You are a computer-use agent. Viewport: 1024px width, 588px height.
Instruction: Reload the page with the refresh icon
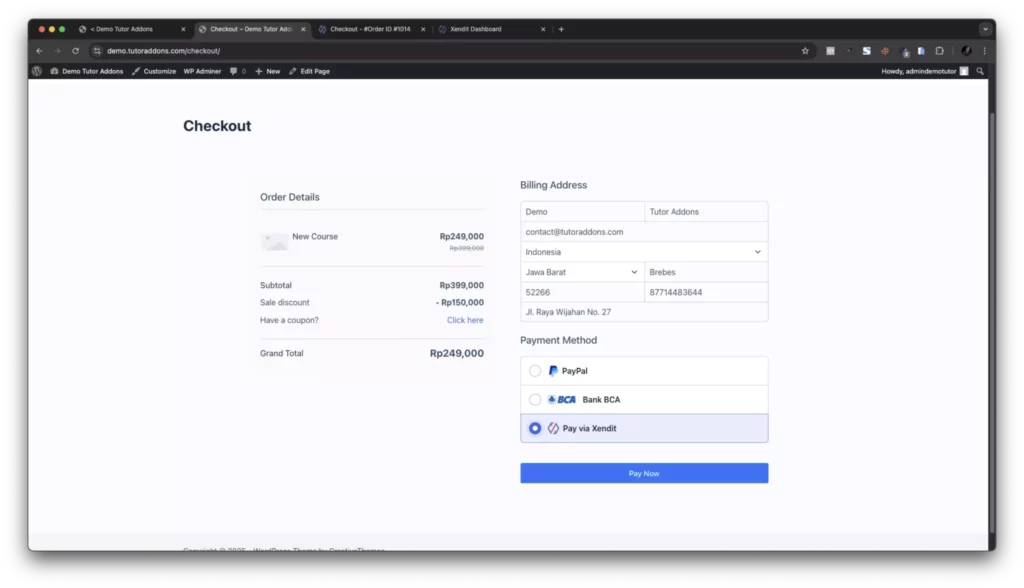click(x=75, y=51)
